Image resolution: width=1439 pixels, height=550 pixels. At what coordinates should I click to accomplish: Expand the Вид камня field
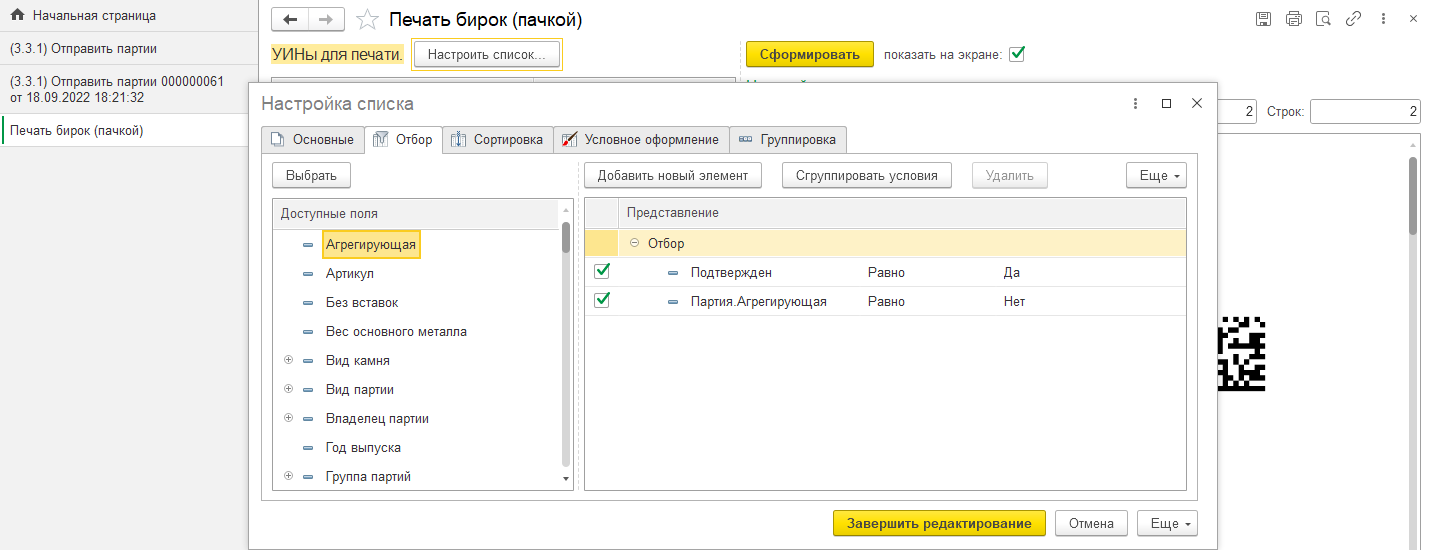(288, 360)
